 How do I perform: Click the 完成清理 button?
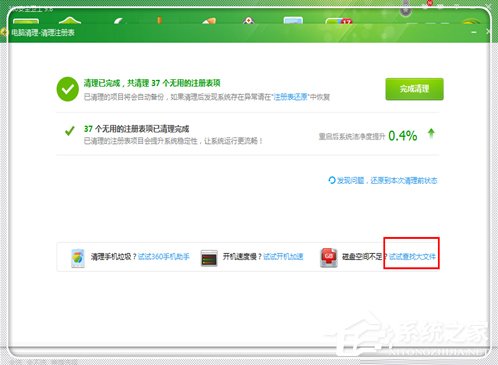click(414, 89)
